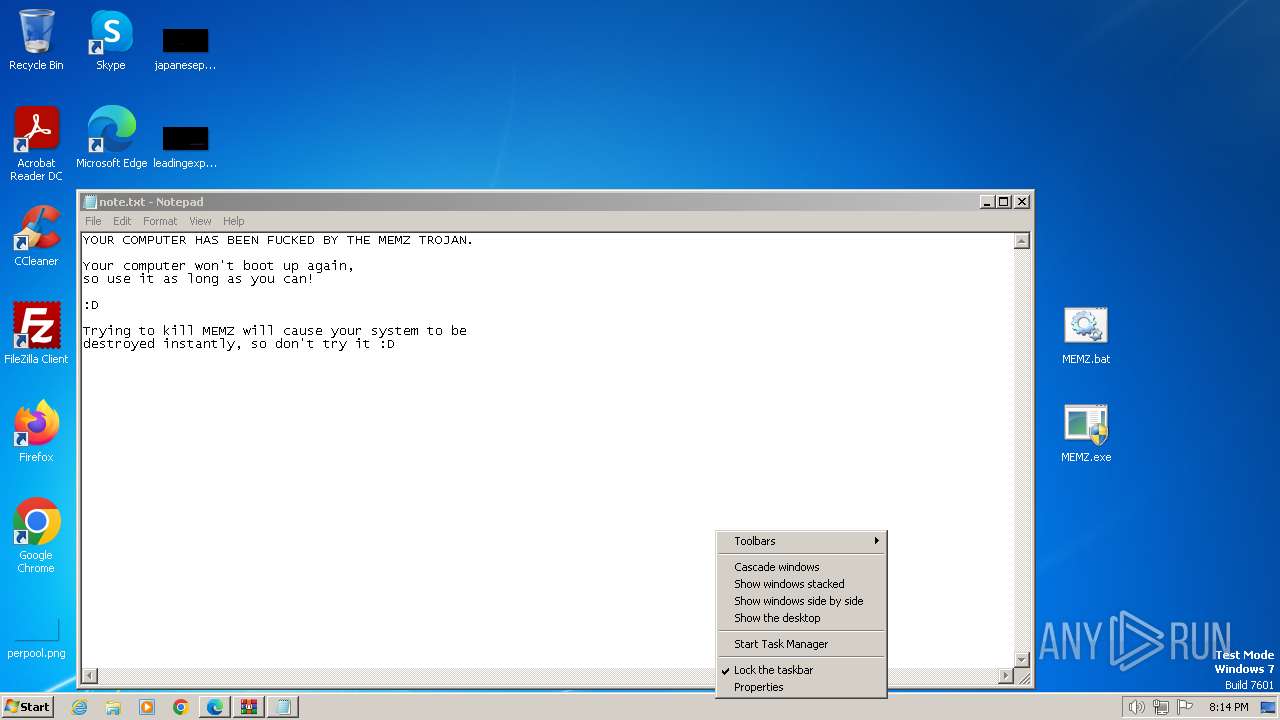The height and width of the screenshot is (720, 1280).
Task: Open Acrobat Reader DC shortcut
Action: coord(36,144)
